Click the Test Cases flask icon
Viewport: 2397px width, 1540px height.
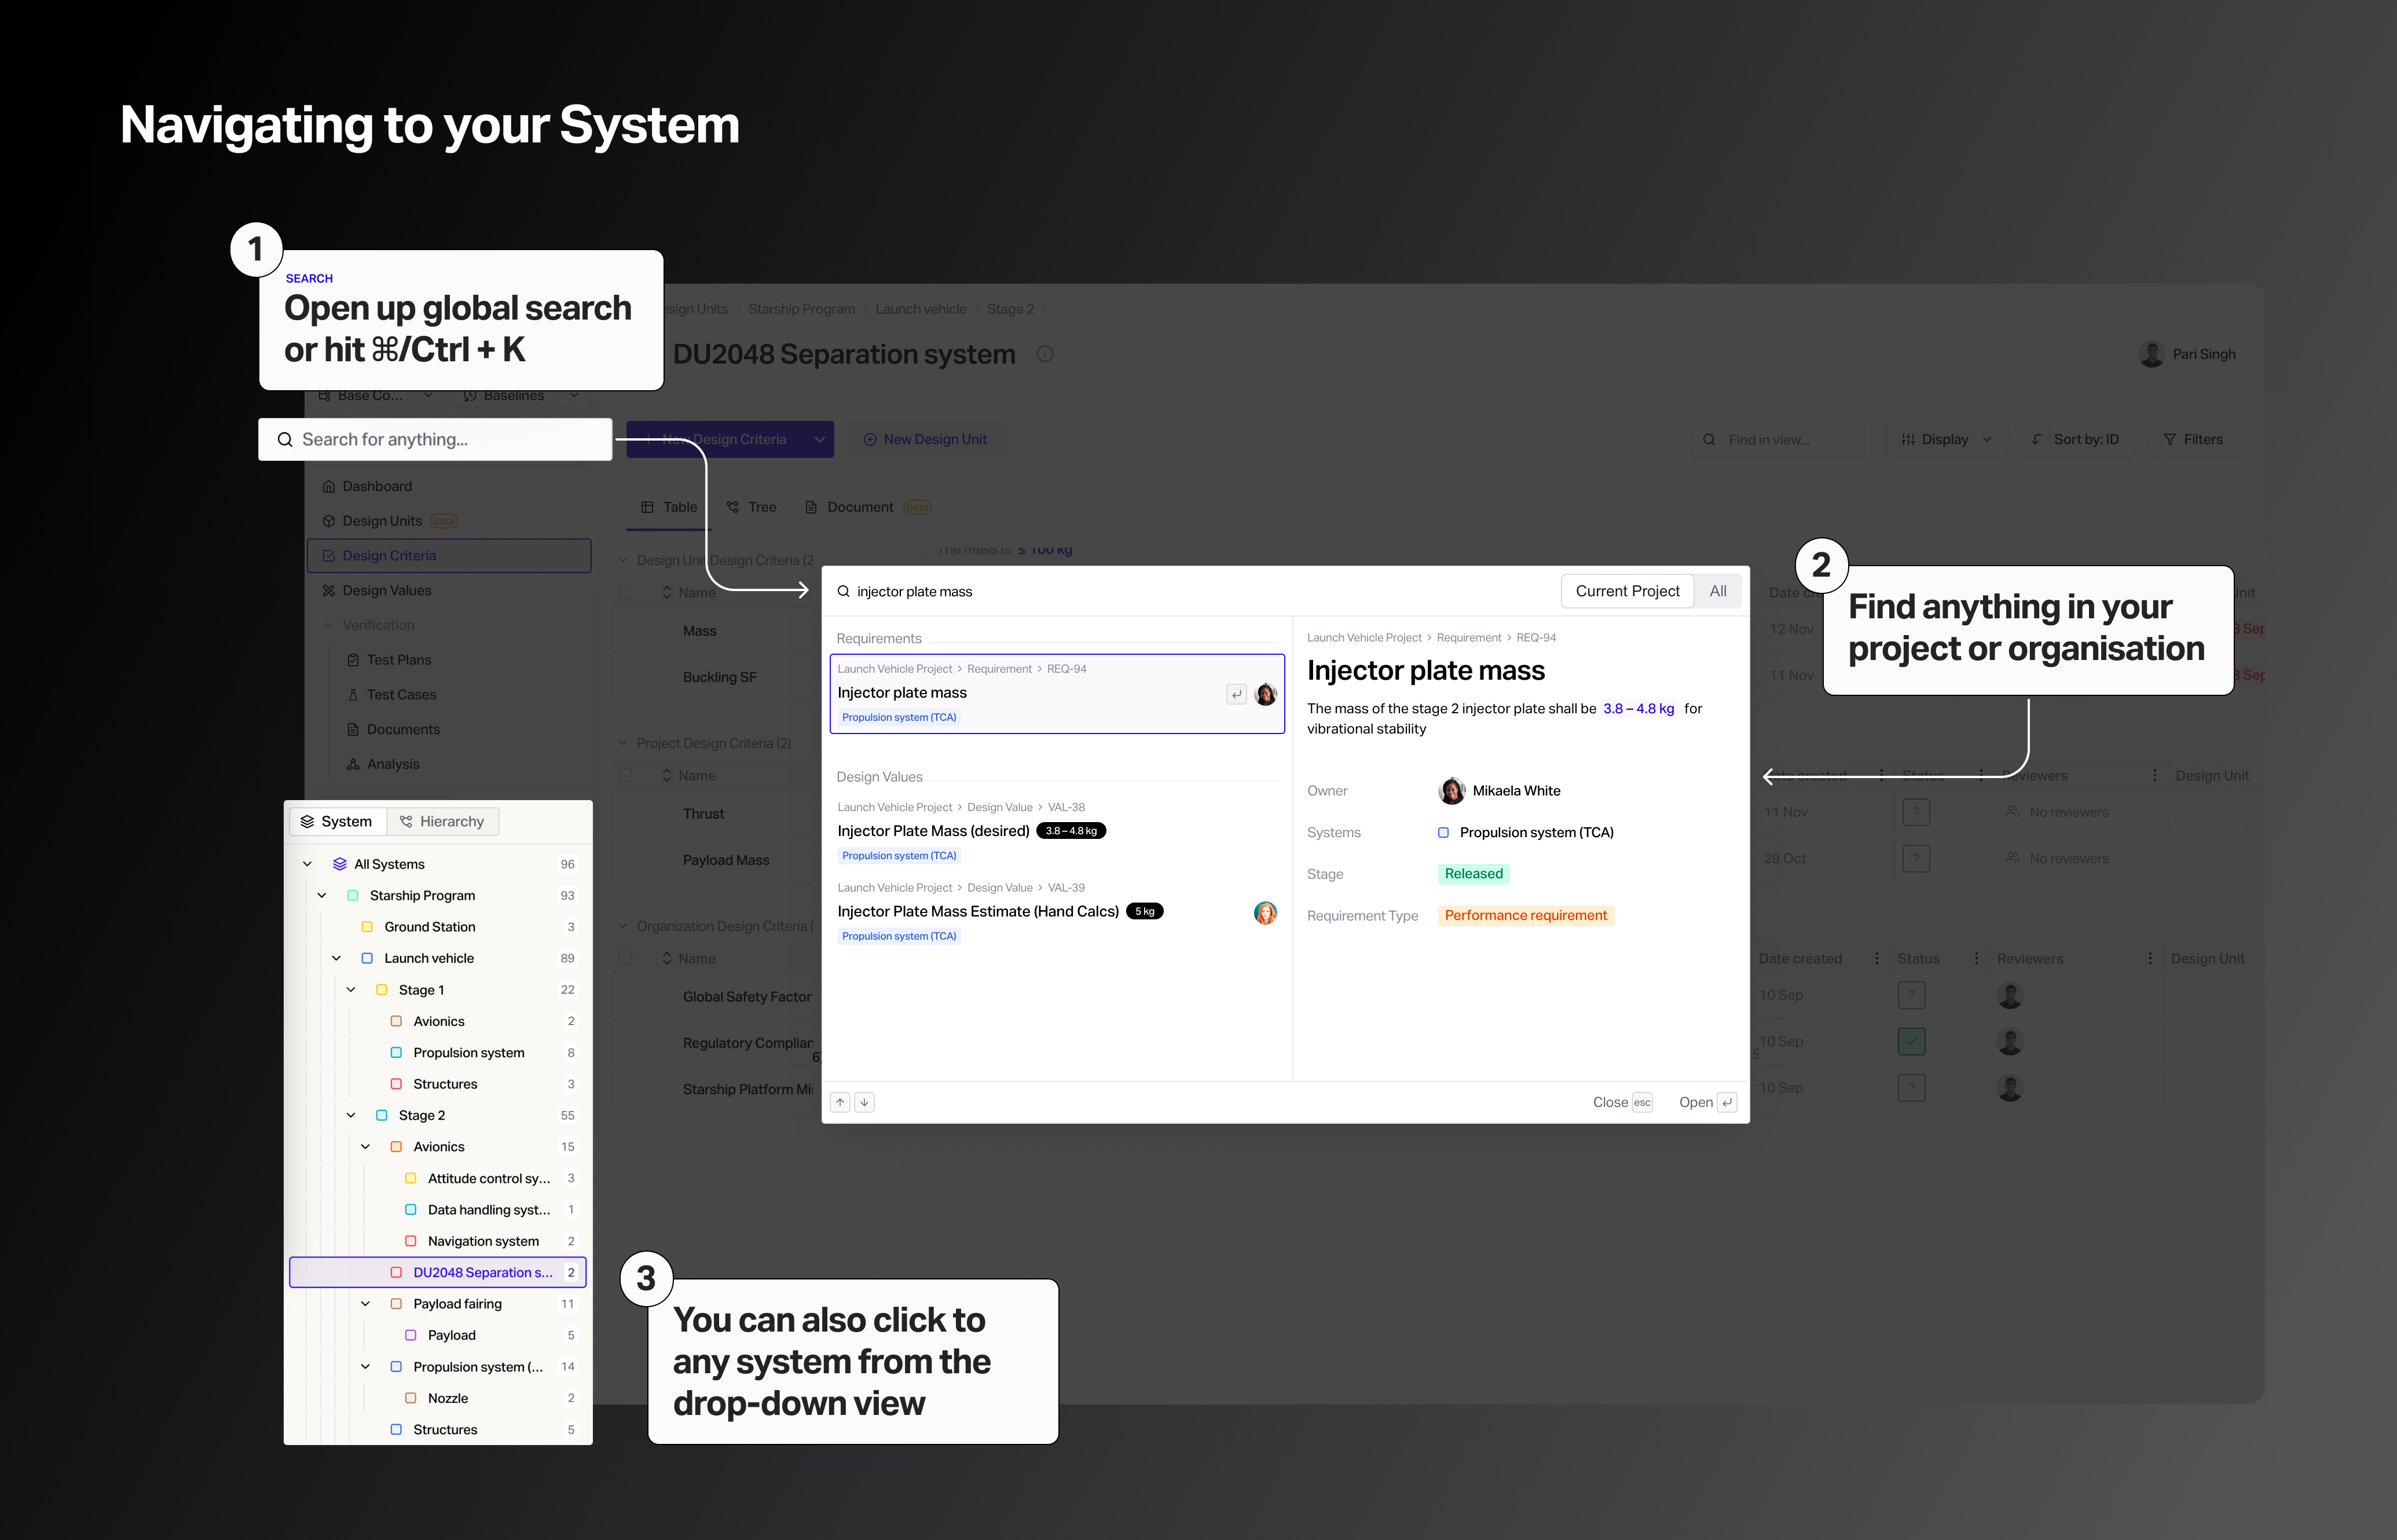[353, 694]
